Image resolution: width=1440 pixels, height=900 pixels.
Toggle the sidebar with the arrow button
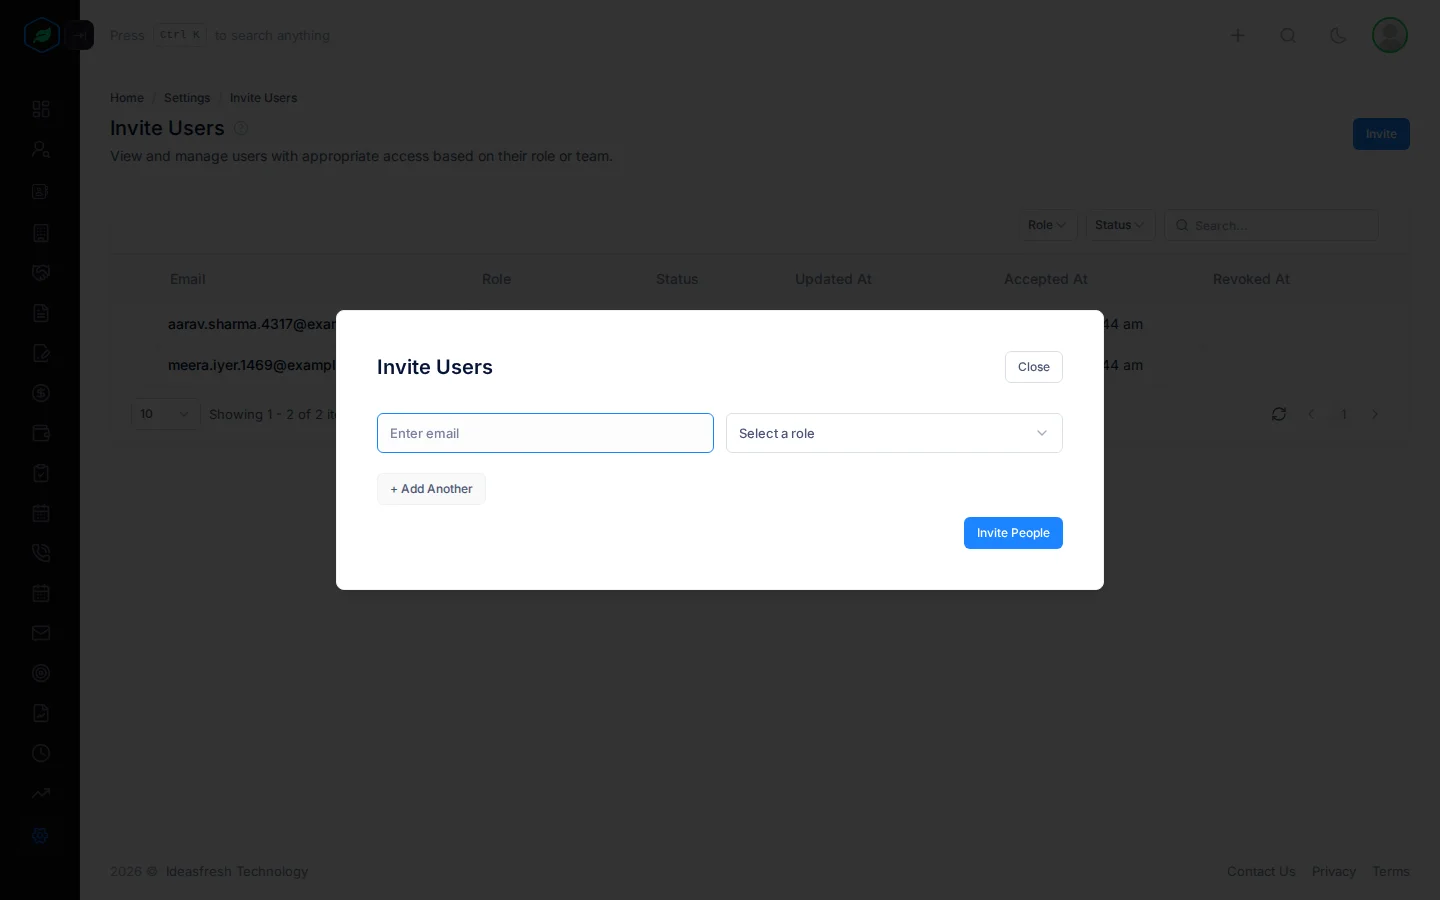coord(81,35)
